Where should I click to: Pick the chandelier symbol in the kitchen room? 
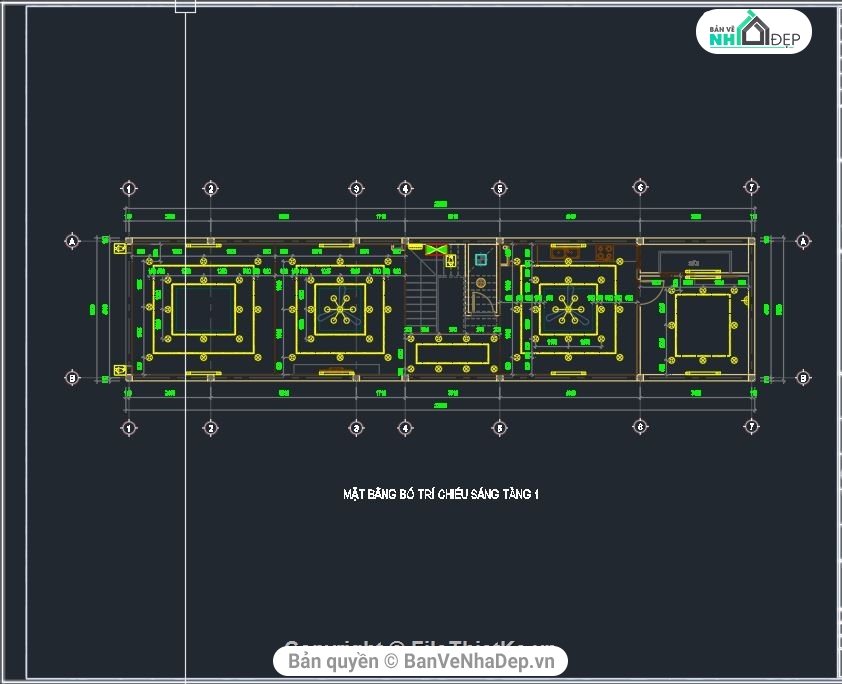pyautogui.click(x=566, y=310)
